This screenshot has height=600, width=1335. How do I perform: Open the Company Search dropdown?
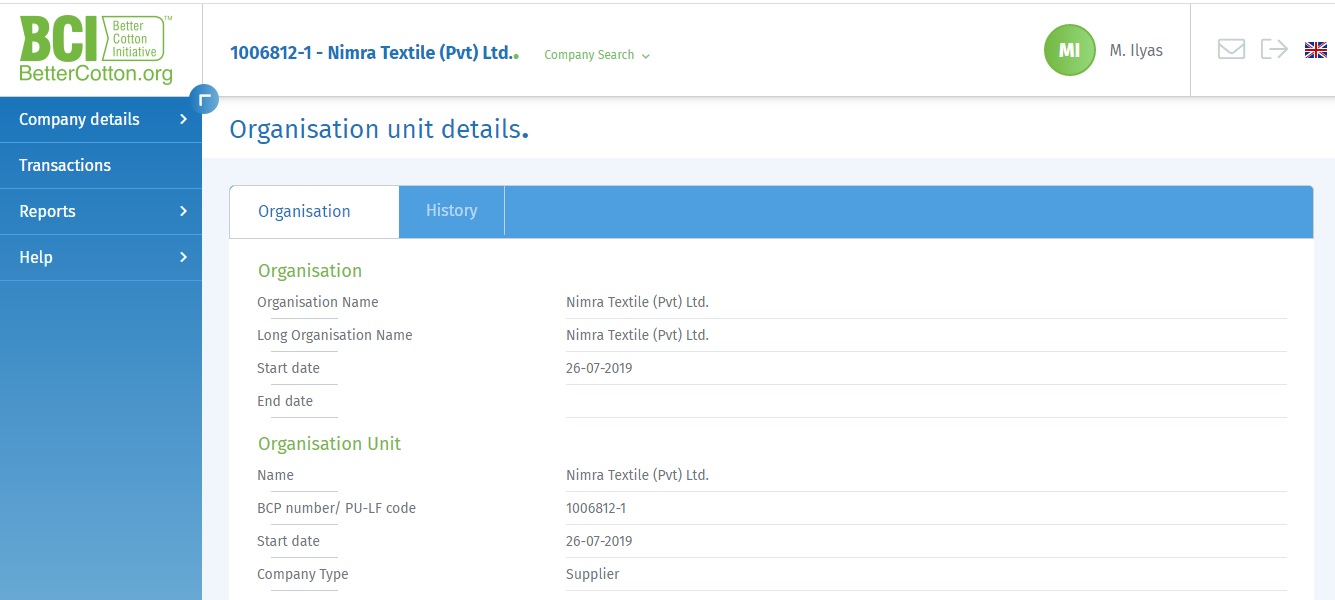[x=597, y=55]
